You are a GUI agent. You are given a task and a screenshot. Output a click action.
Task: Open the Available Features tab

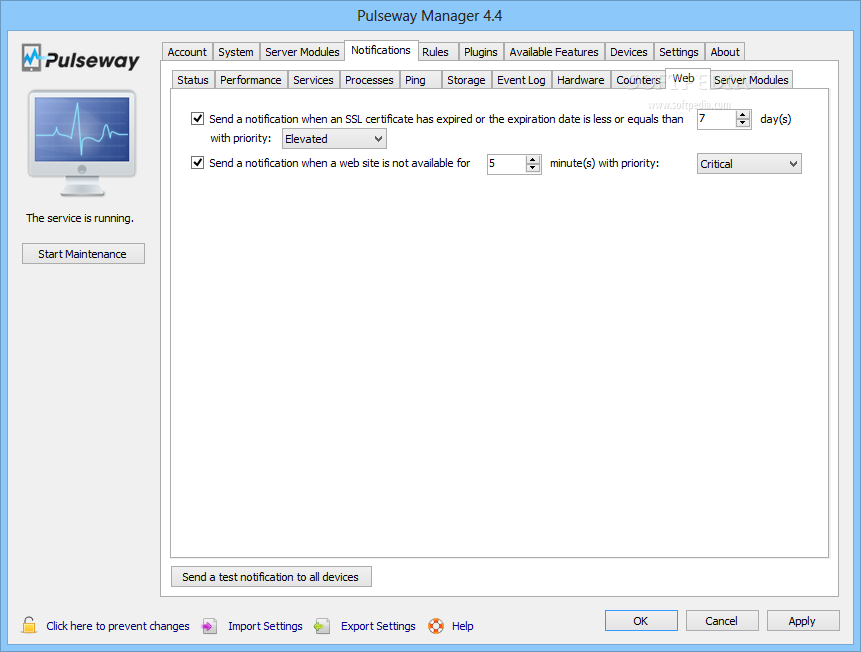tap(554, 52)
